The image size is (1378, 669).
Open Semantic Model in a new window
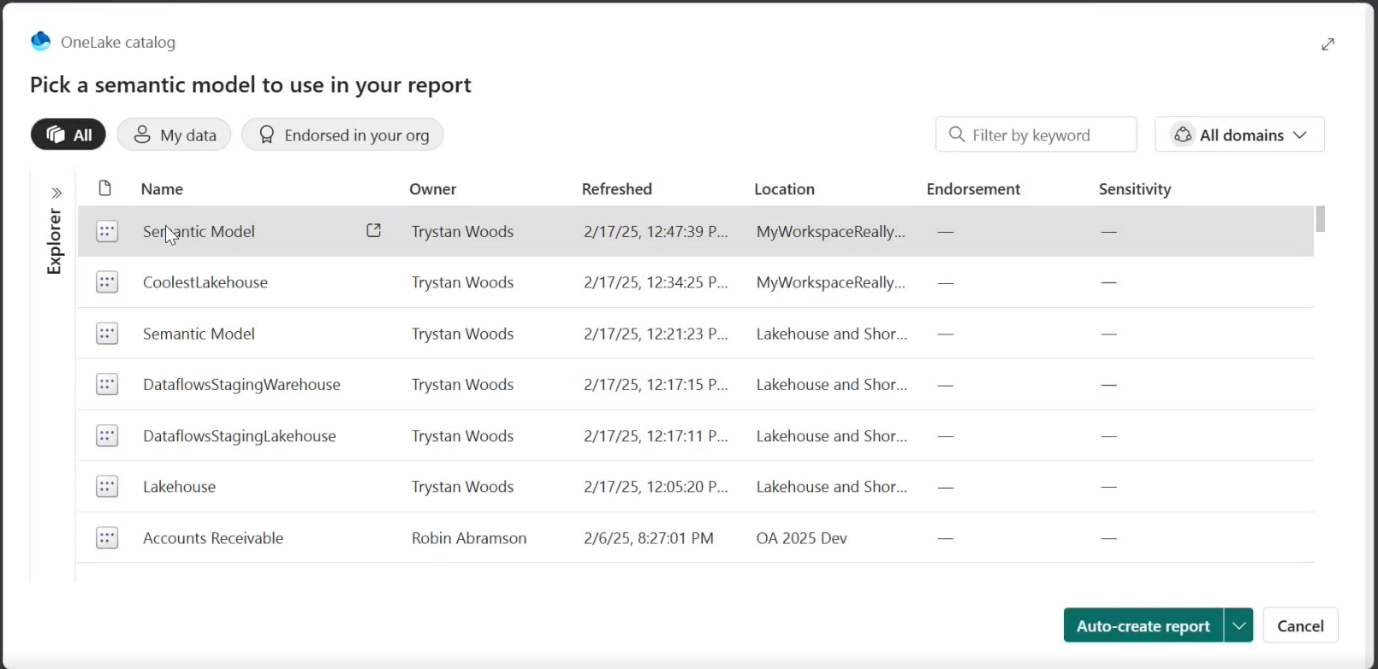(373, 230)
